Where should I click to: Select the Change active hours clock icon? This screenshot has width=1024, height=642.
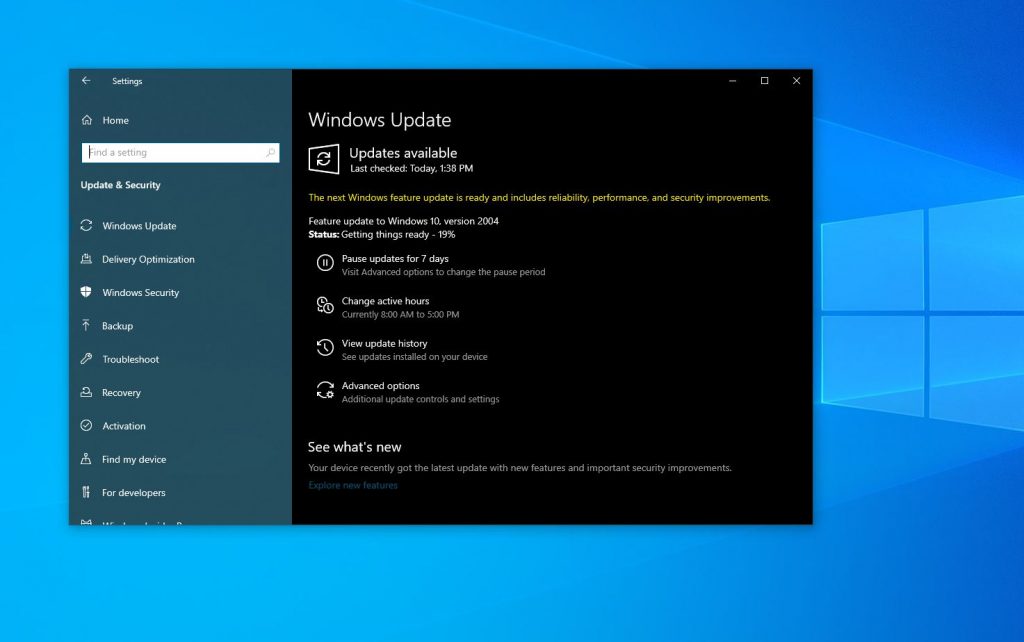[x=324, y=306]
